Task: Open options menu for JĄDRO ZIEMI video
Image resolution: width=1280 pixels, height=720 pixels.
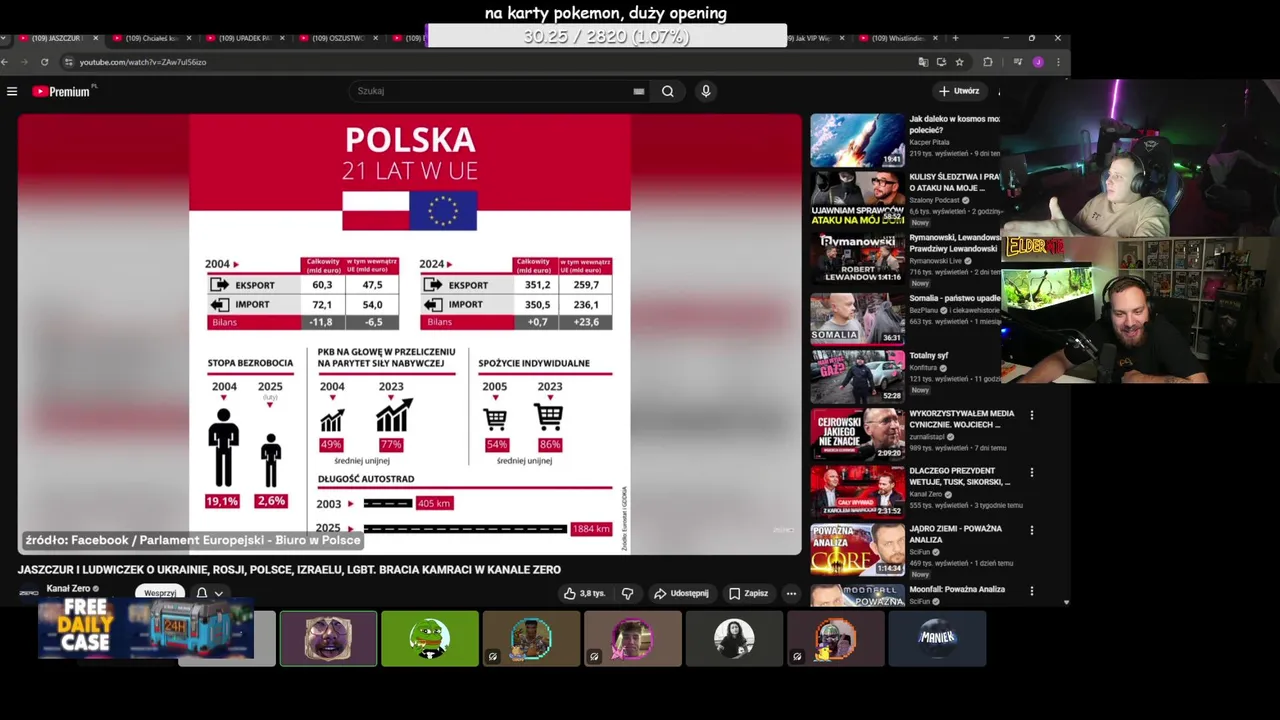Action: [1032, 530]
